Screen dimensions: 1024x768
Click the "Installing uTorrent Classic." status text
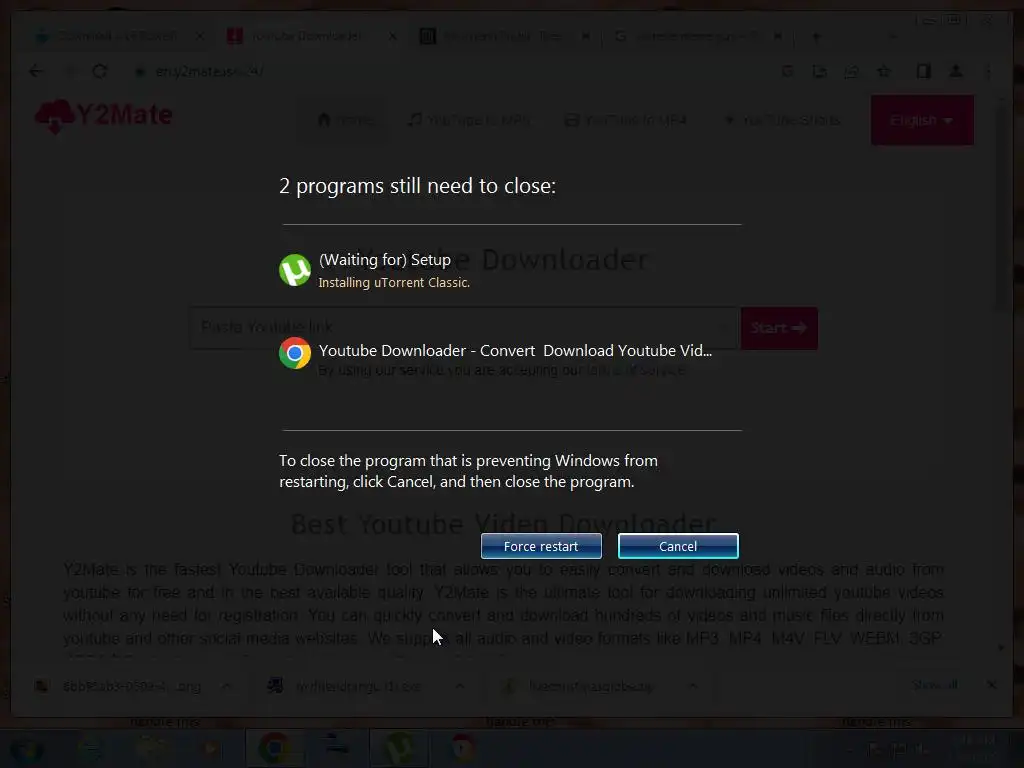(394, 283)
